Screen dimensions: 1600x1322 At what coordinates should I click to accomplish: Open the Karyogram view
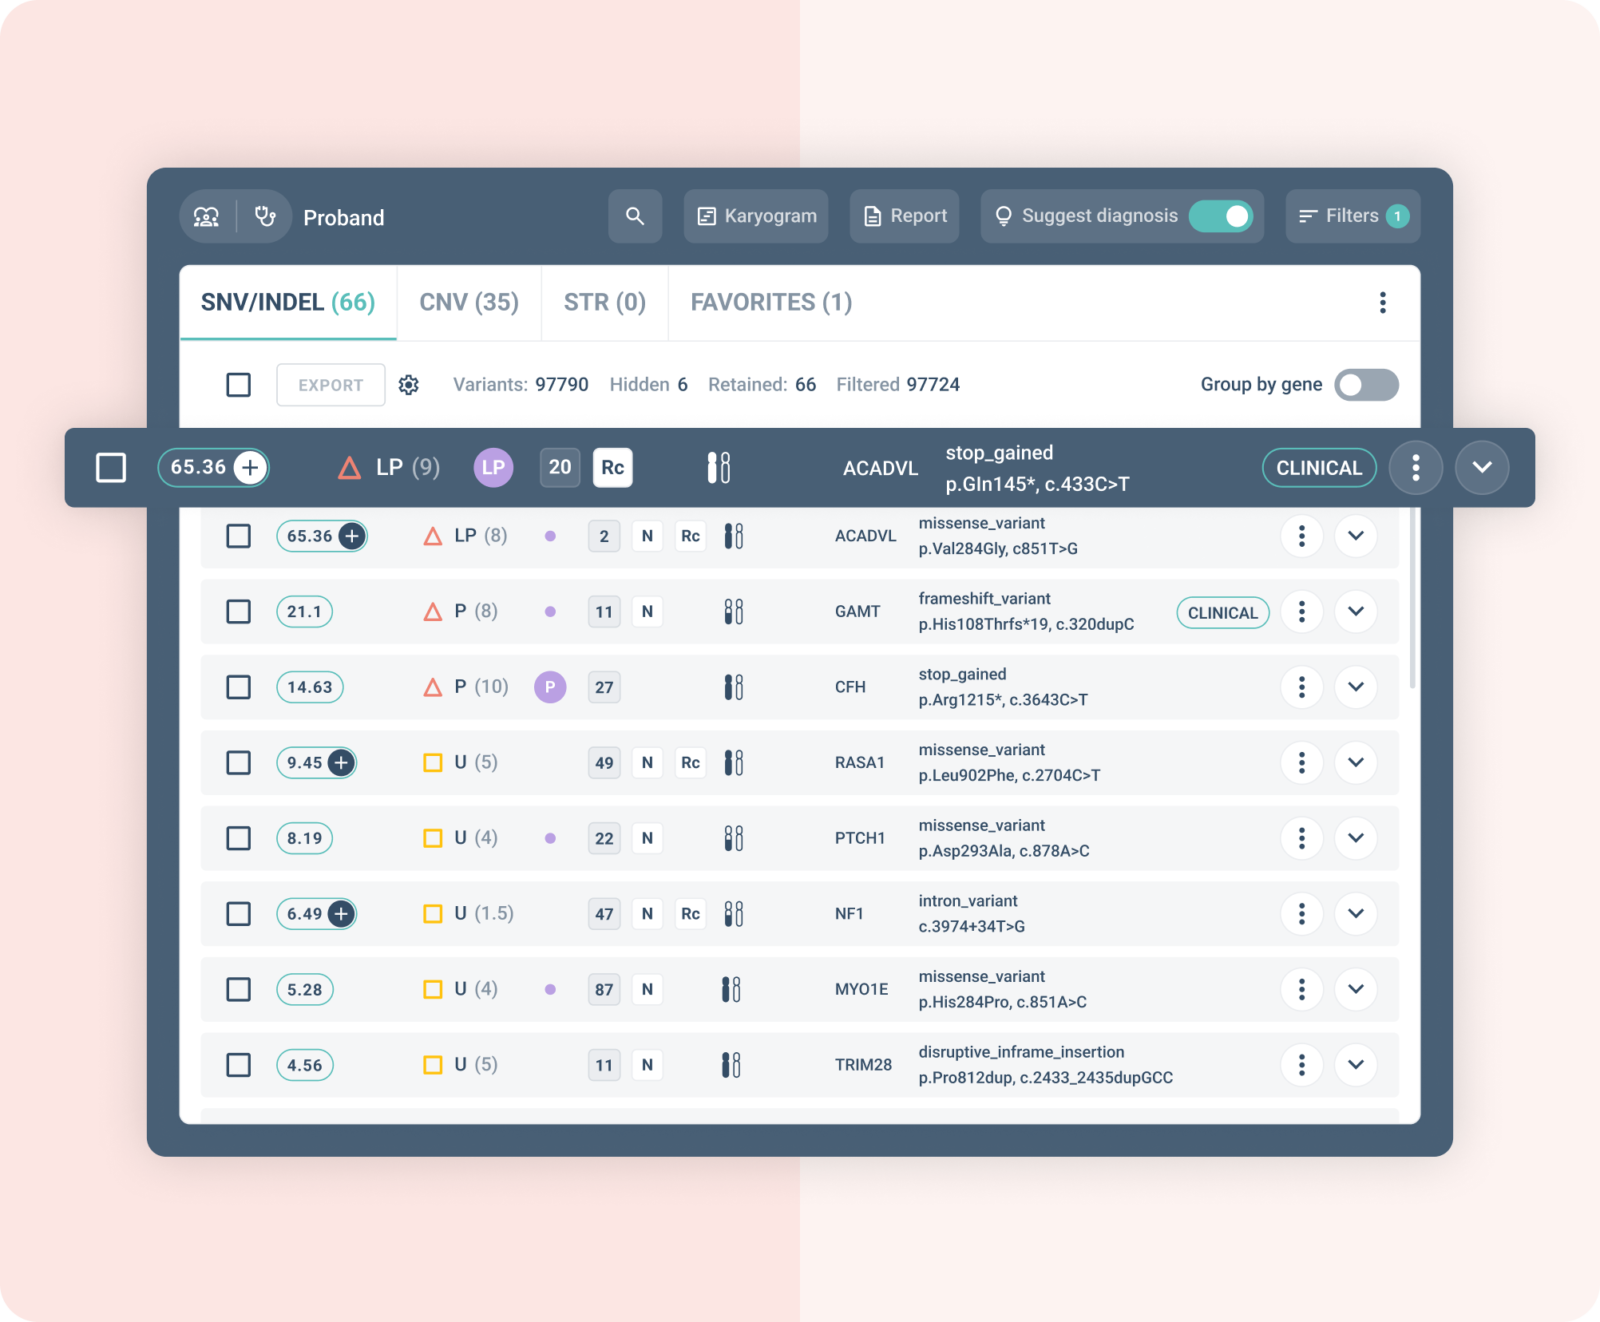pyautogui.click(x=756, y=216)
